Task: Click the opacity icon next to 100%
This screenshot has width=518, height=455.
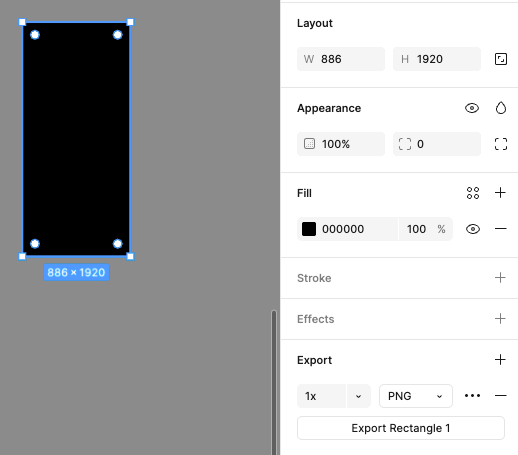Action: click(309, 144)
